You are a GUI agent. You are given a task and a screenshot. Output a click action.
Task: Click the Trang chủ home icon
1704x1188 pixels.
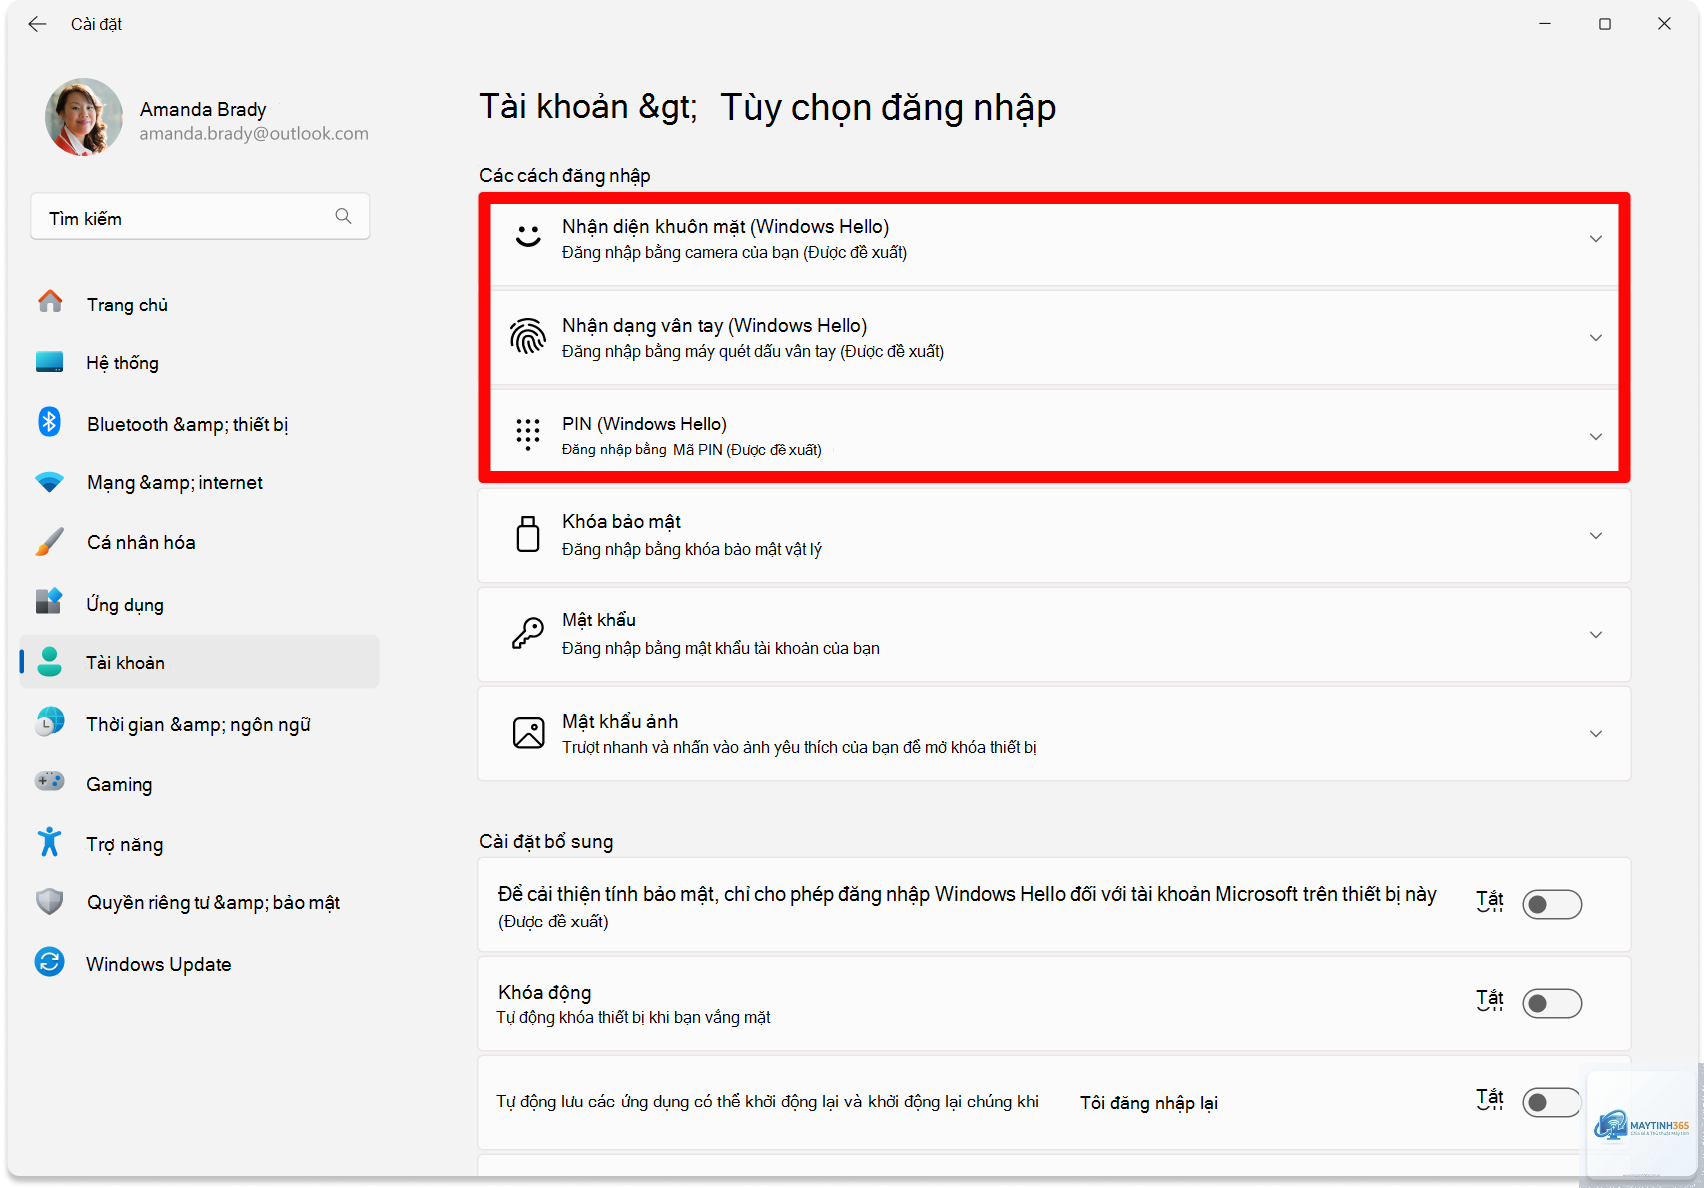pyautogui.click(x=50, y=301)
